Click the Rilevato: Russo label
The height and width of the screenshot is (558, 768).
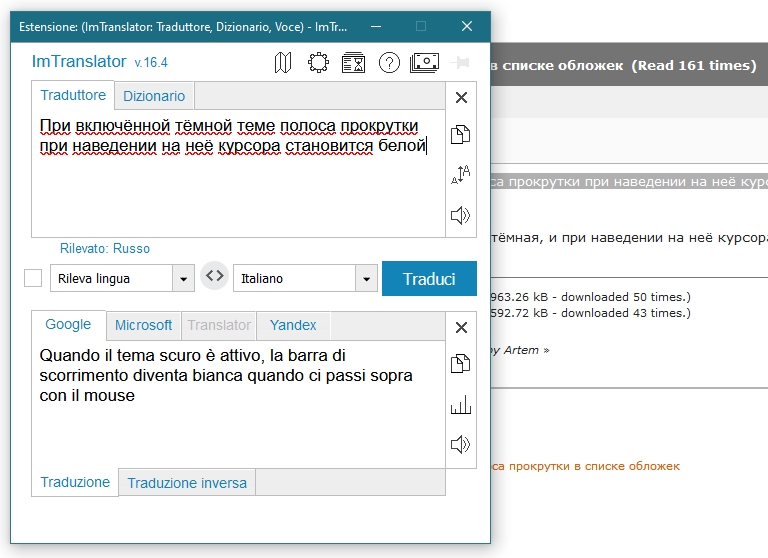(x=105, y=248)
